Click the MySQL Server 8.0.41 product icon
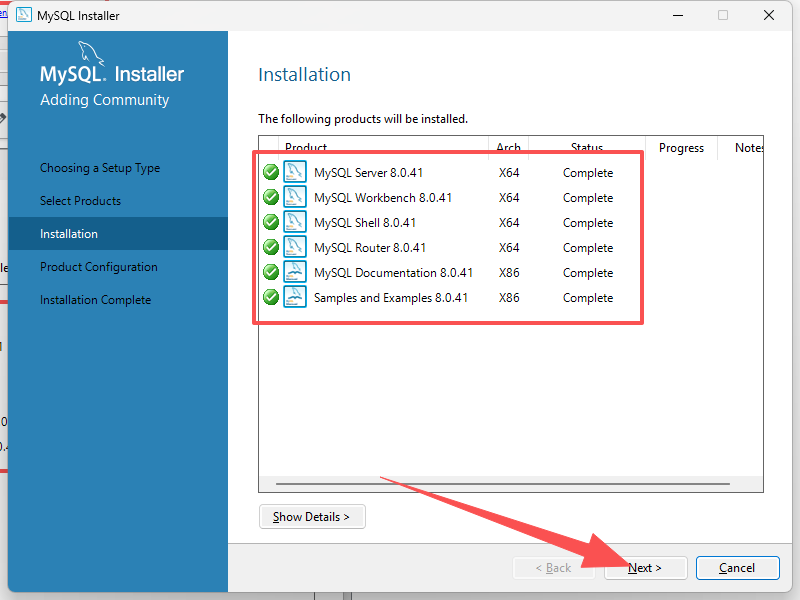800x600 pixels. click(x=295, y=172)
